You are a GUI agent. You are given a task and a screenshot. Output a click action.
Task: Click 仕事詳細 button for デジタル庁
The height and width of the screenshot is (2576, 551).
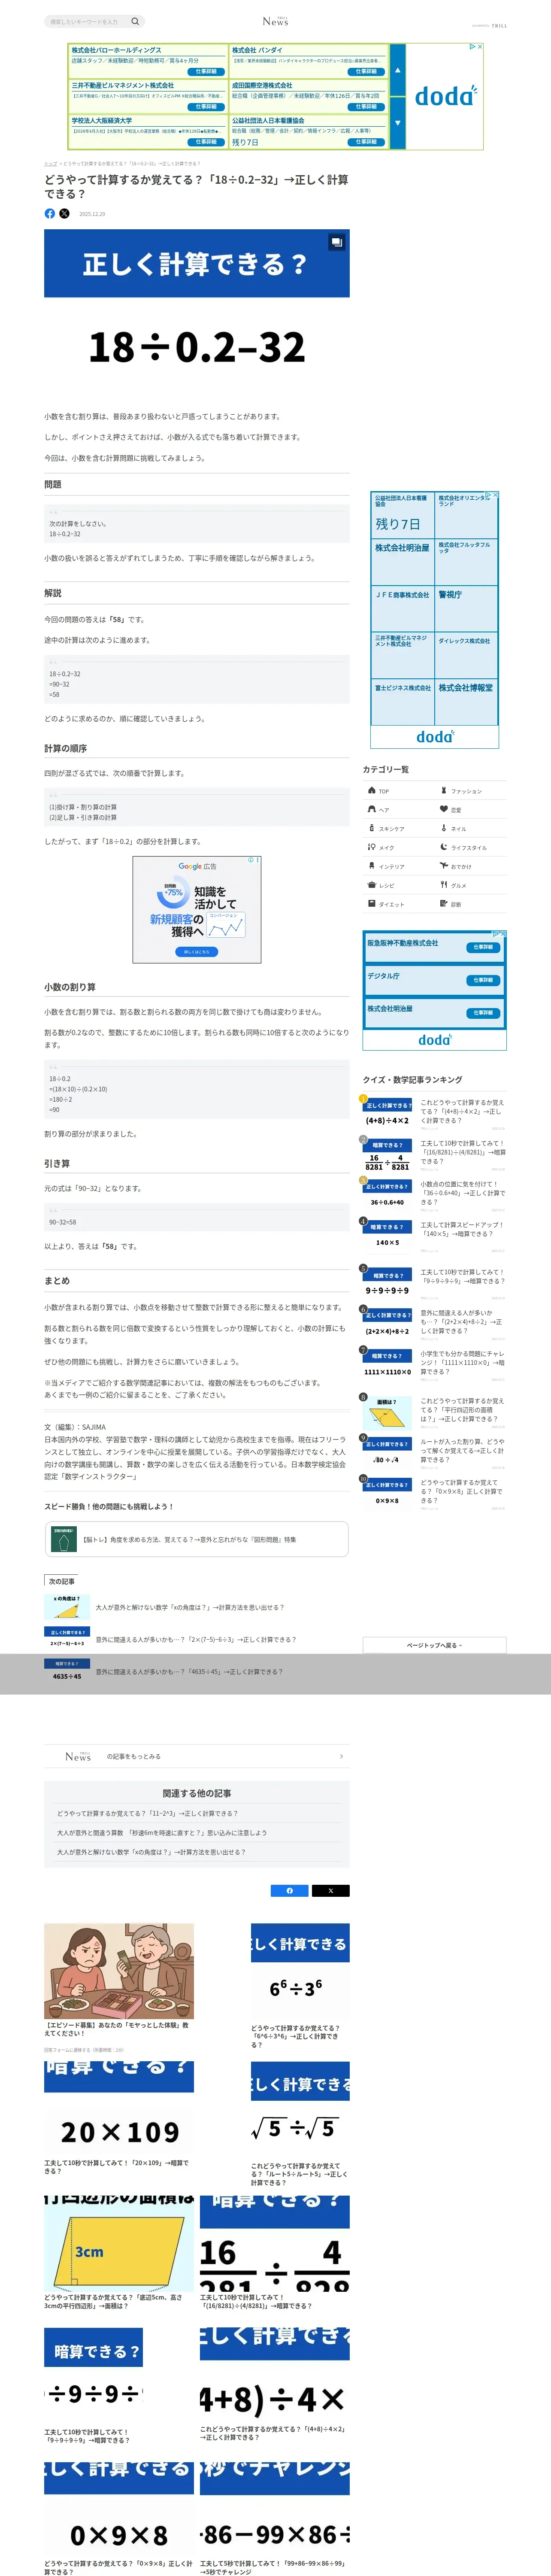pyautogui.click(x=483, y=980)
